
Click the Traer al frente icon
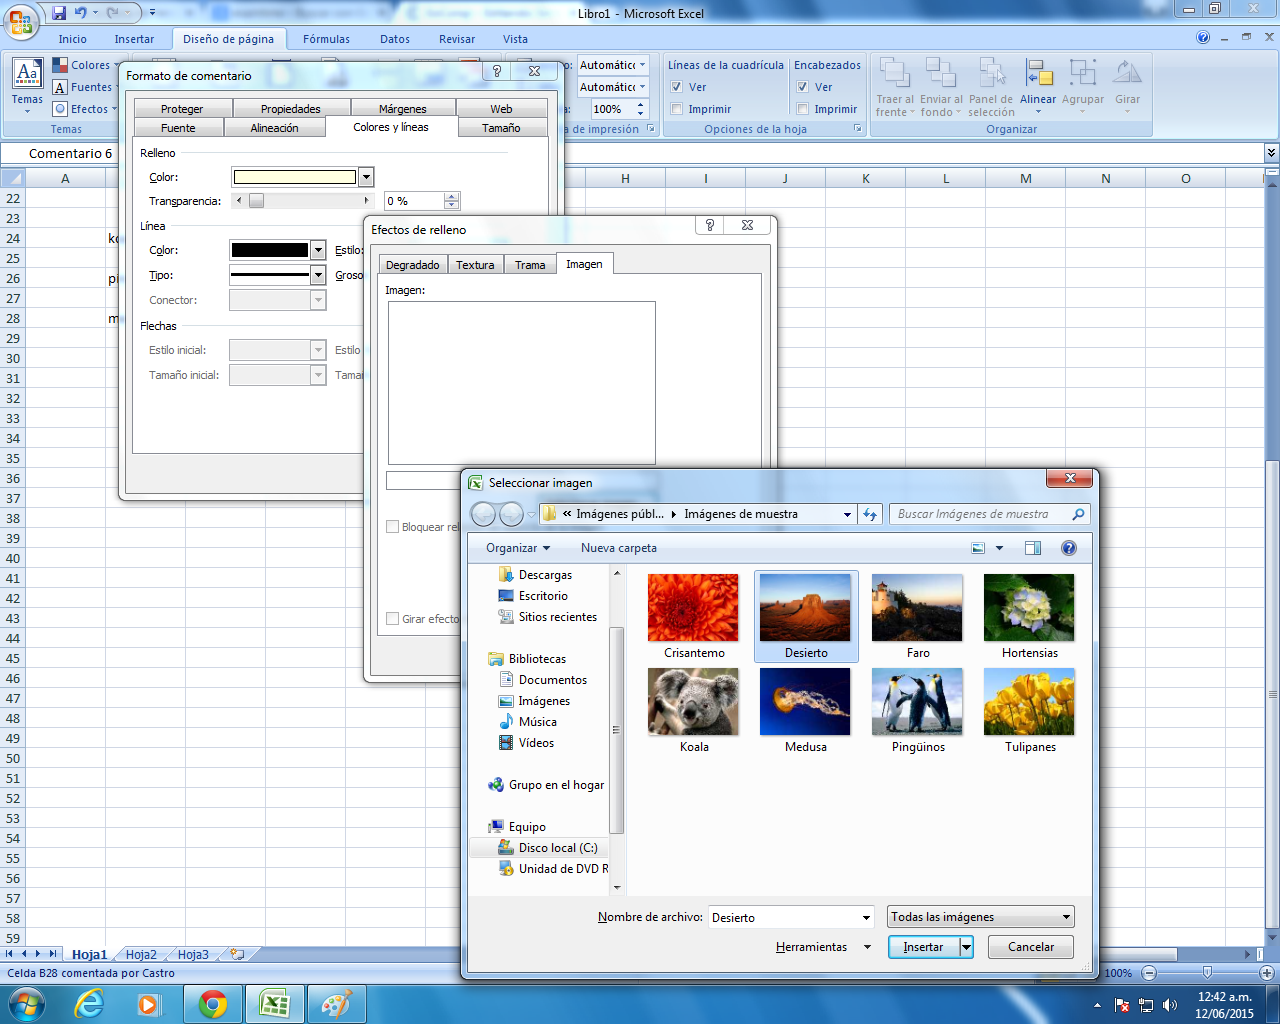pos(894,74)
